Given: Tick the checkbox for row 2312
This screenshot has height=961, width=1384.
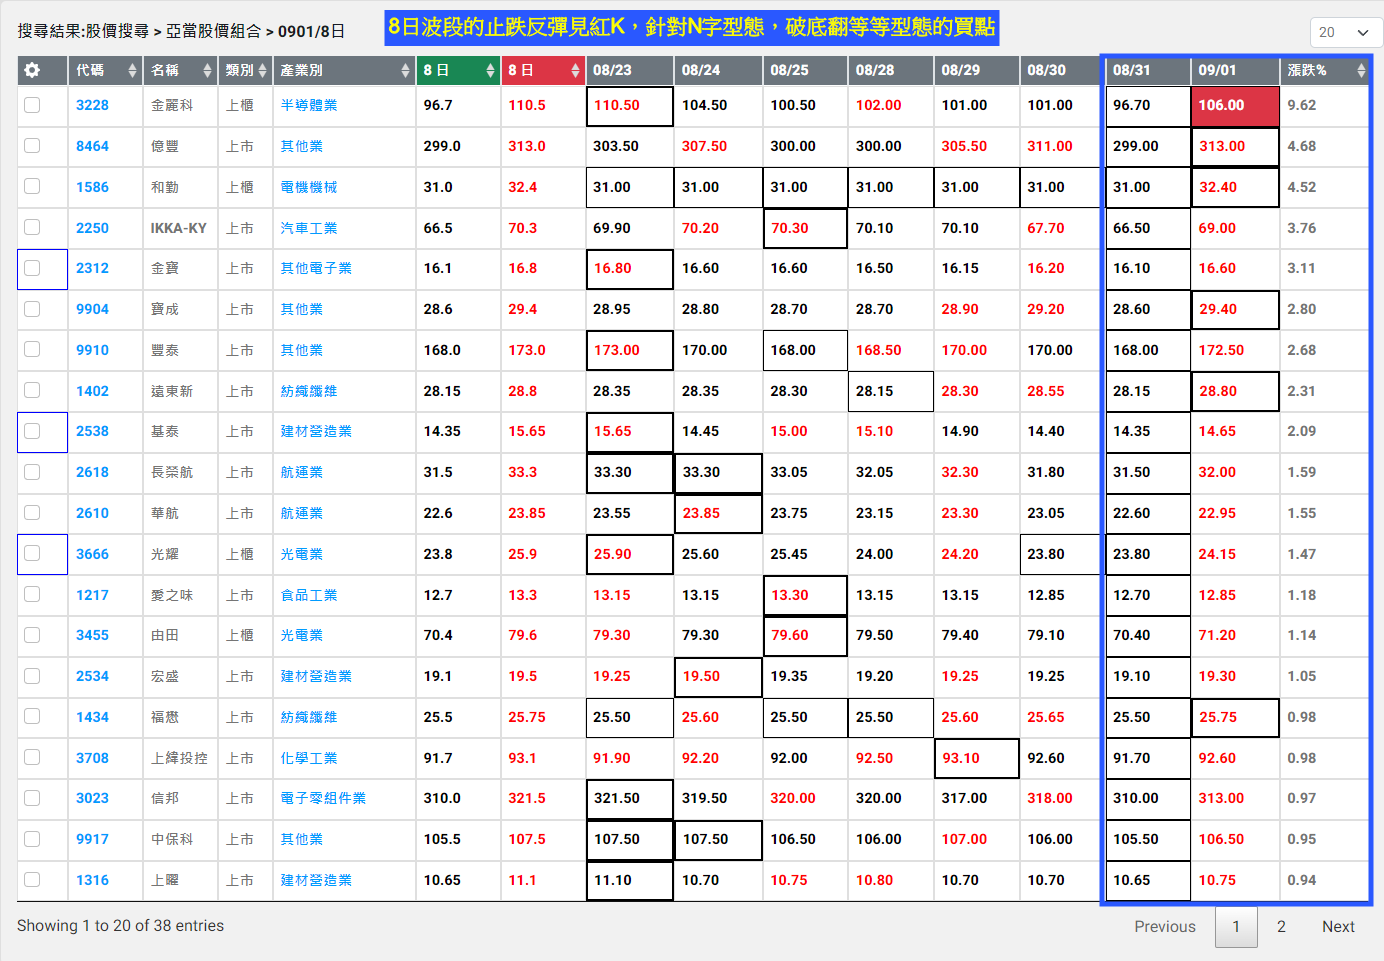Looking at the screenshot, I should pos(32,268).
